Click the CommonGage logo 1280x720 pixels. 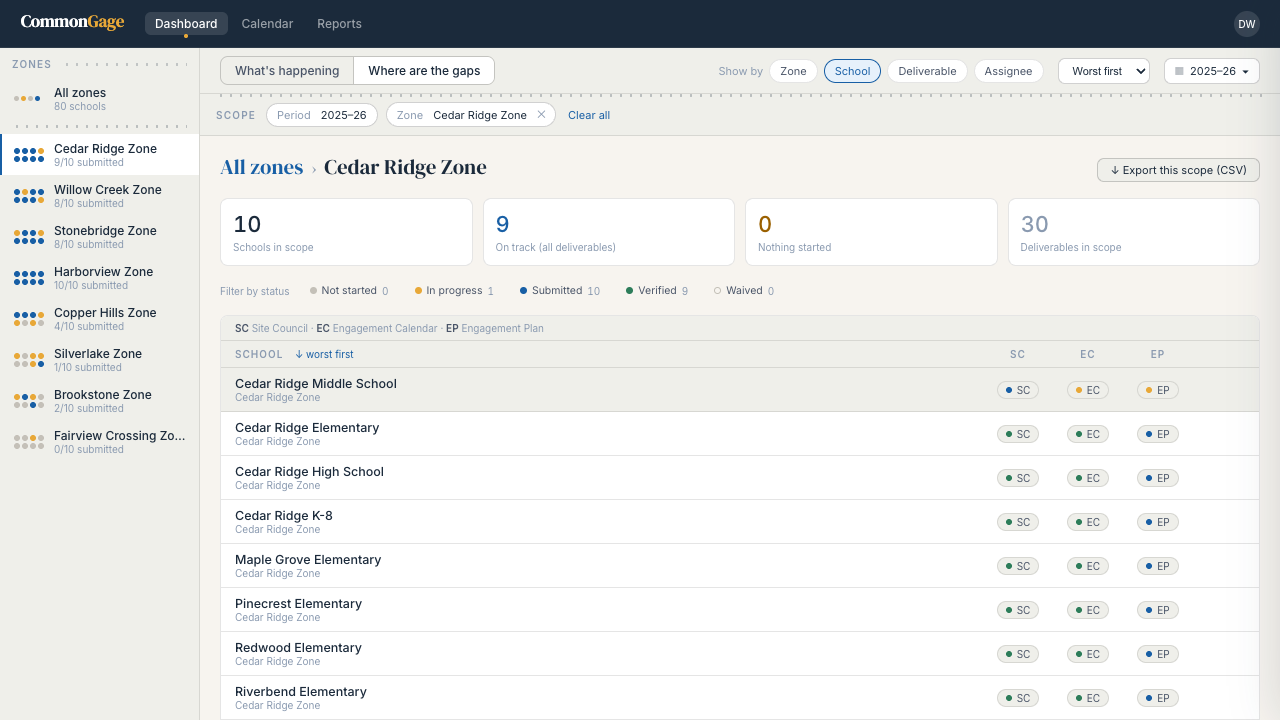72,22
